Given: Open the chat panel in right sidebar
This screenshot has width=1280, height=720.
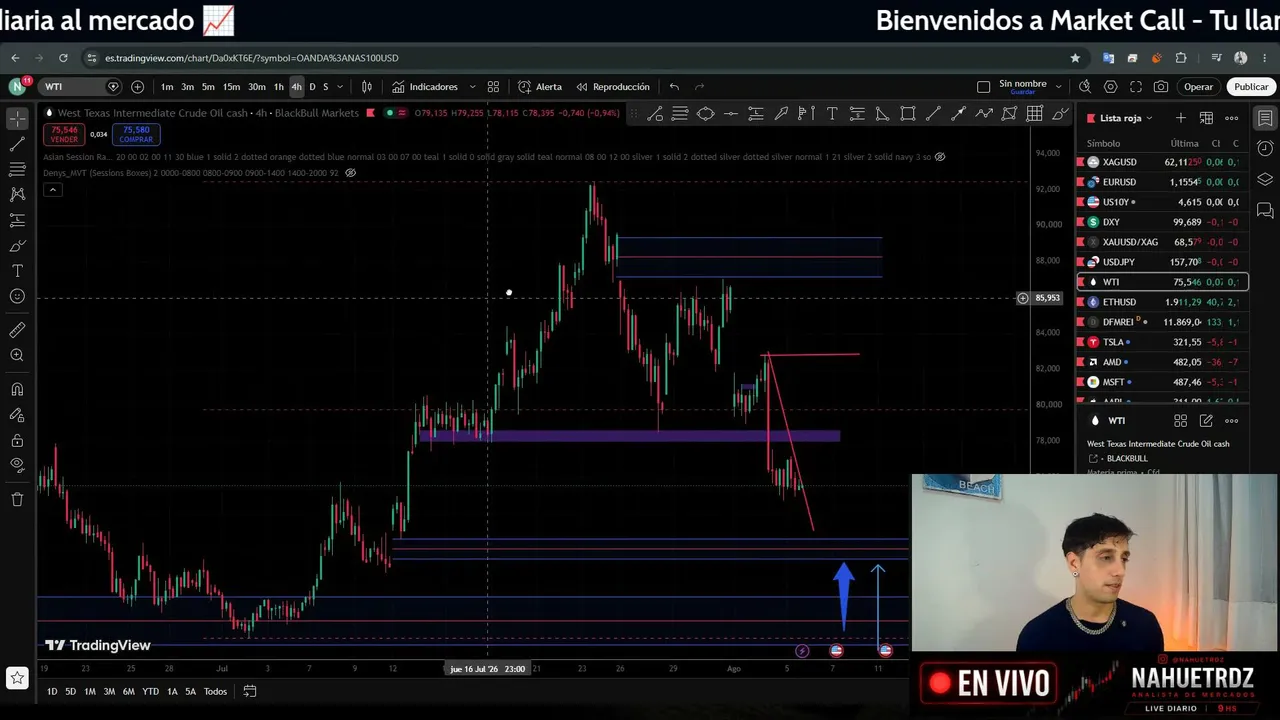Looking at the screenshot, I should [x=1265, y=211].
